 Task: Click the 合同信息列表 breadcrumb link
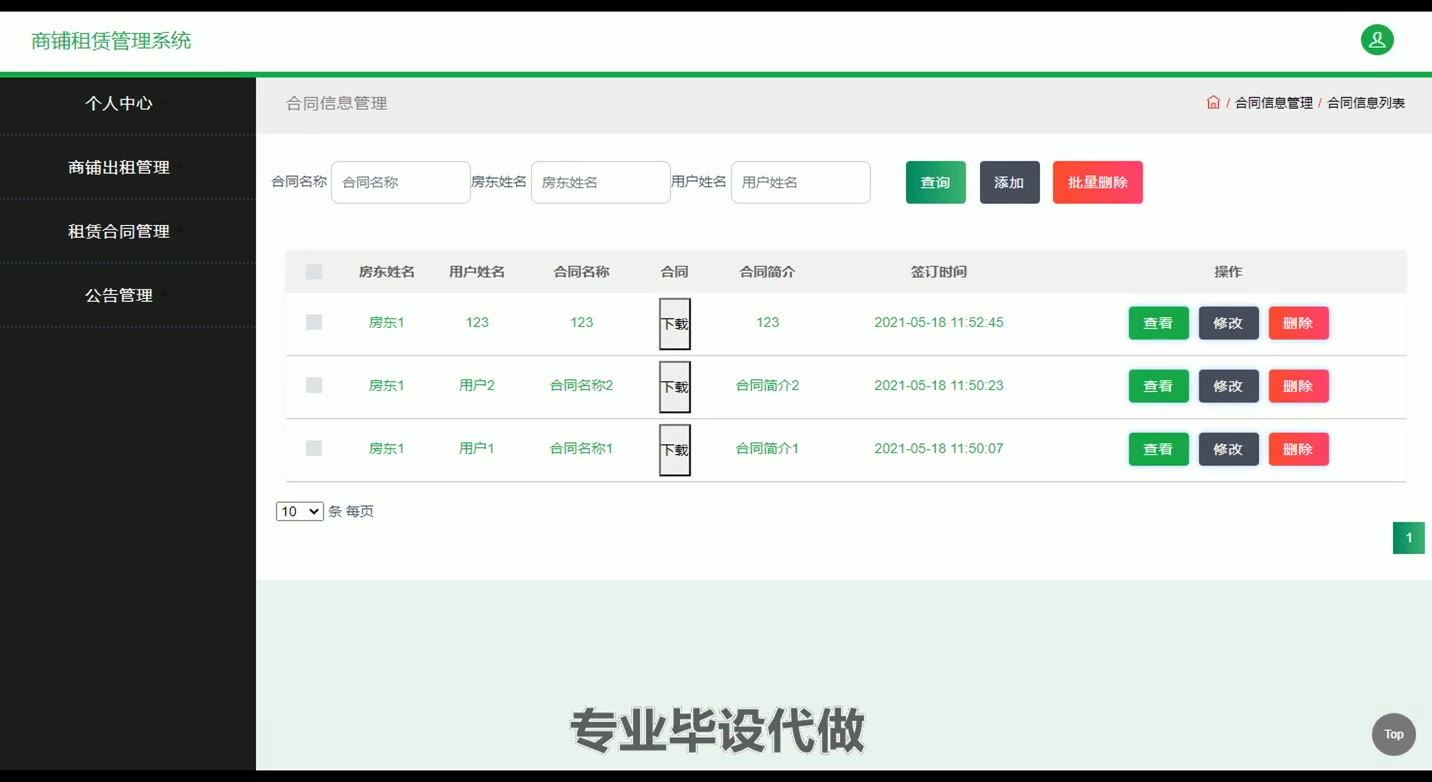tap(1366, 103)
